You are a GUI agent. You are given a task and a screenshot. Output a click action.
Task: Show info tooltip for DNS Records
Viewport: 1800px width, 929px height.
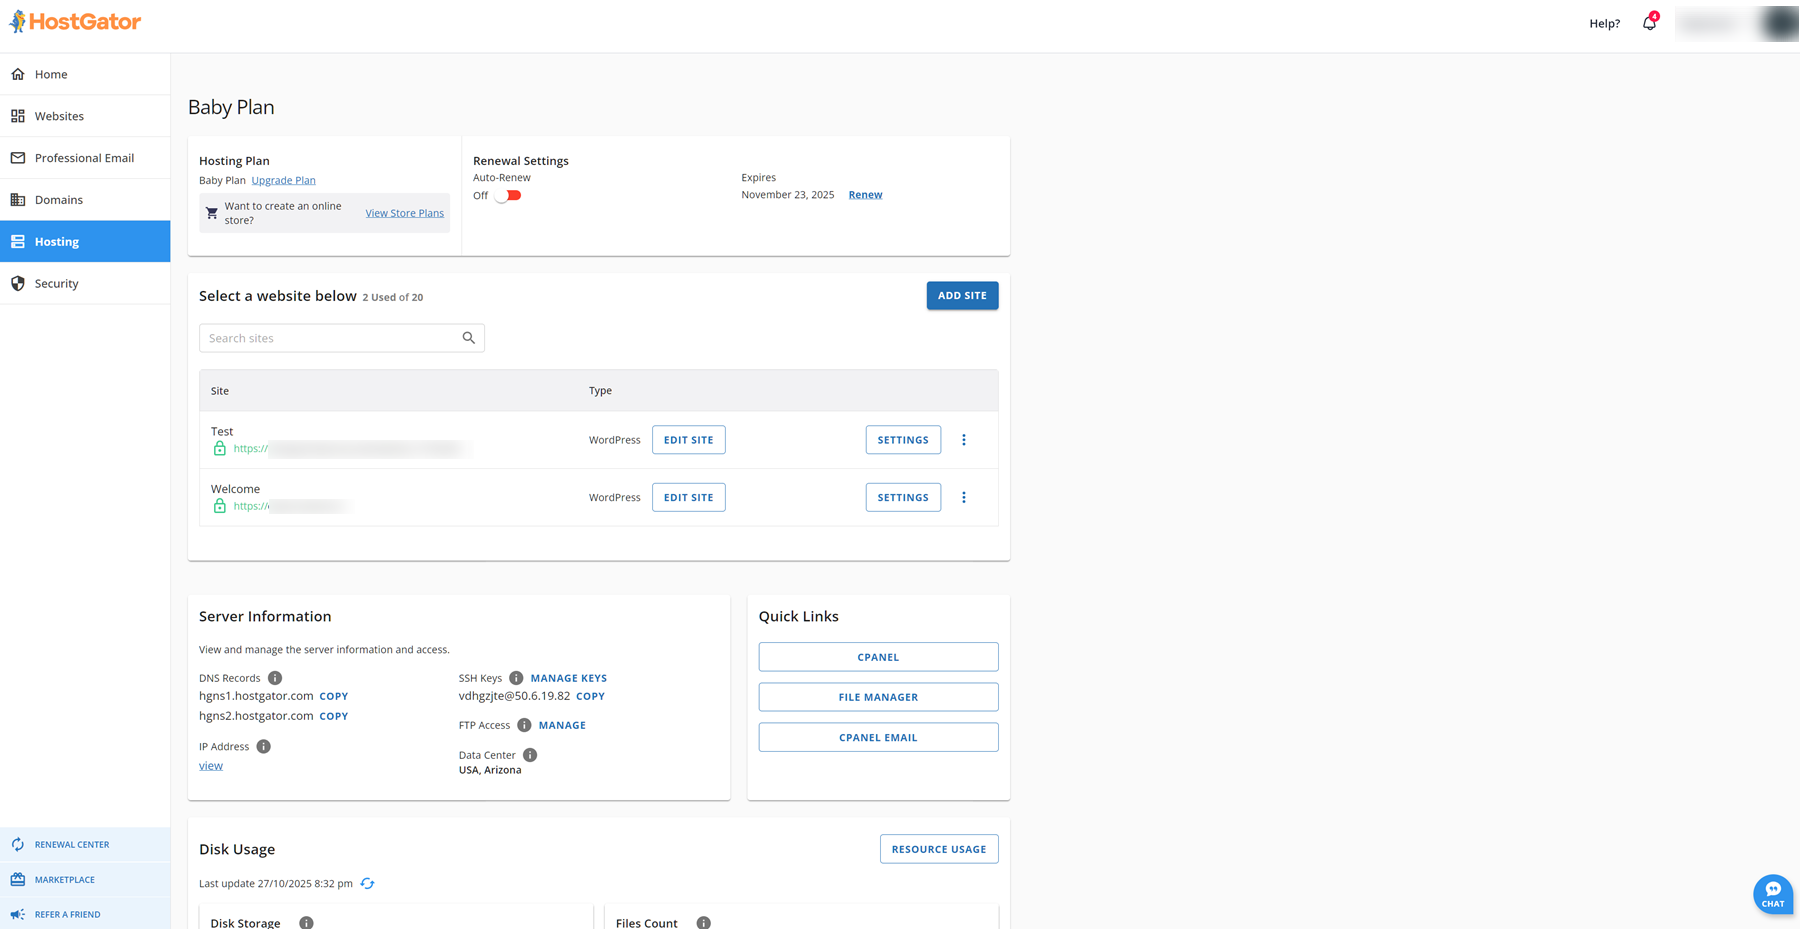[275, 678]
